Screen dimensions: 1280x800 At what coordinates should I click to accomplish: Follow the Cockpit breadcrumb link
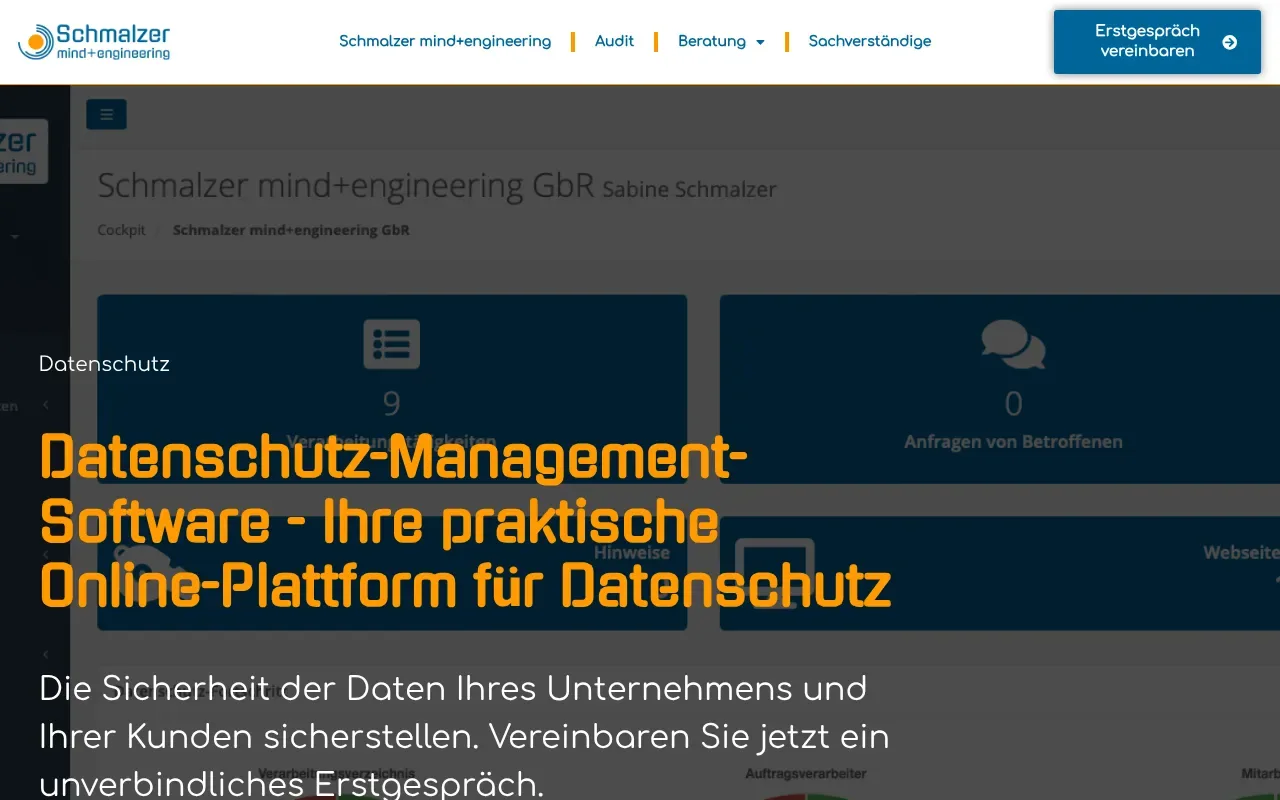[x=120, y=229]
